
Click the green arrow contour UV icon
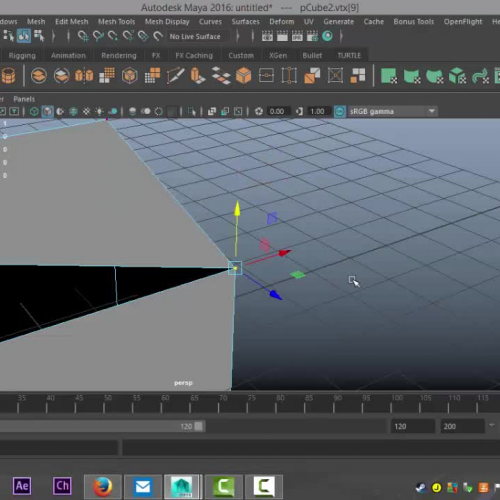point(480,76)
